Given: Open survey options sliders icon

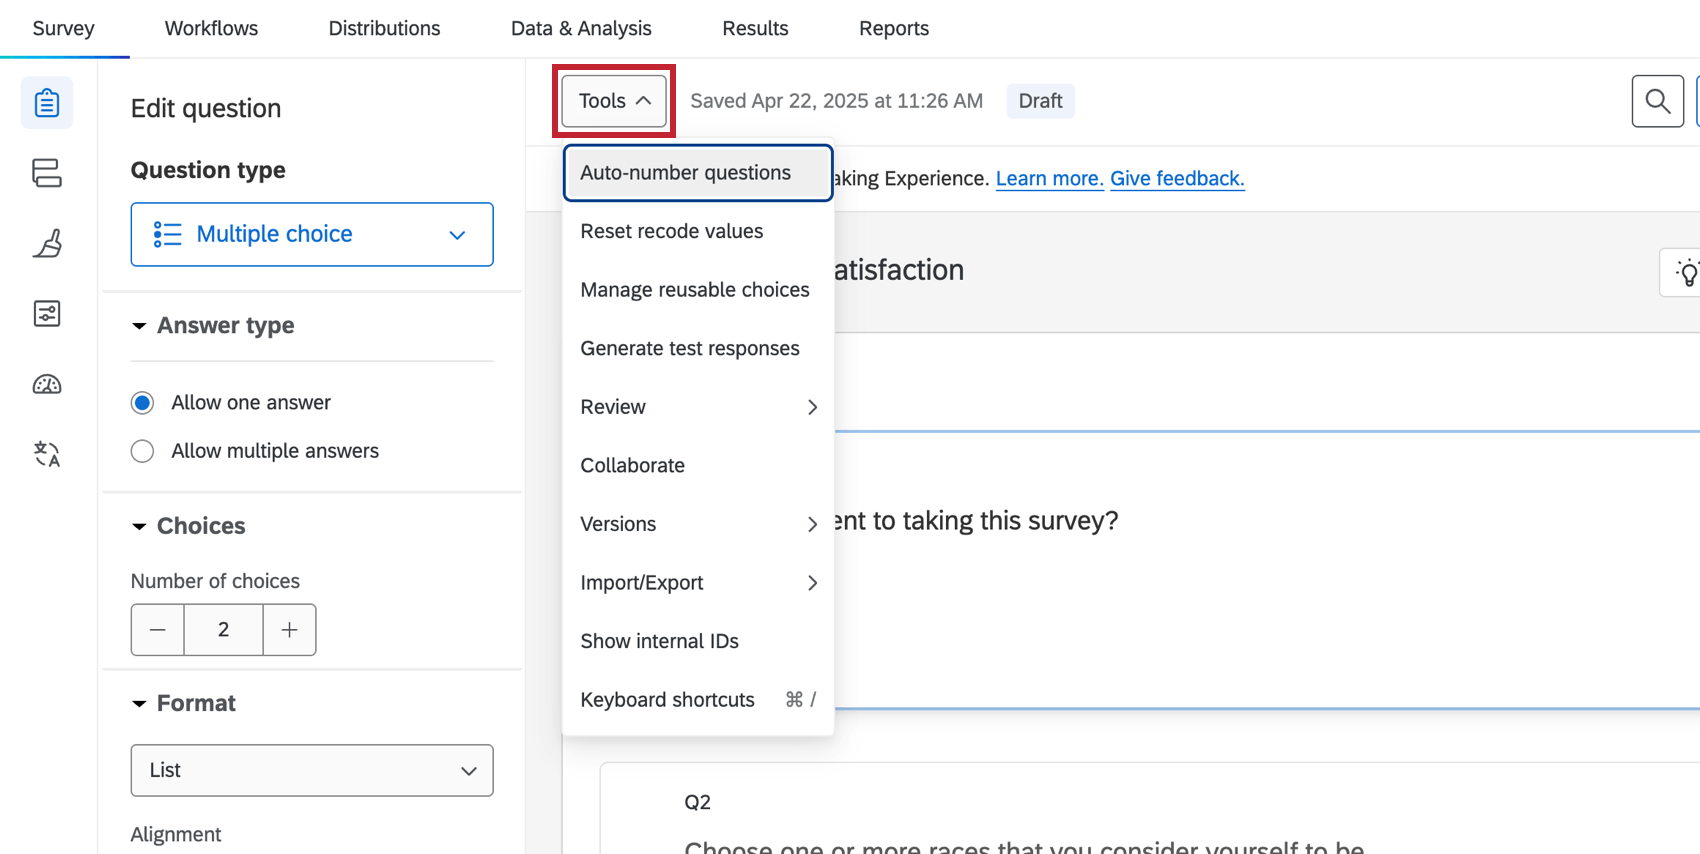Looking at the screenshot, I should click(47, 314).
